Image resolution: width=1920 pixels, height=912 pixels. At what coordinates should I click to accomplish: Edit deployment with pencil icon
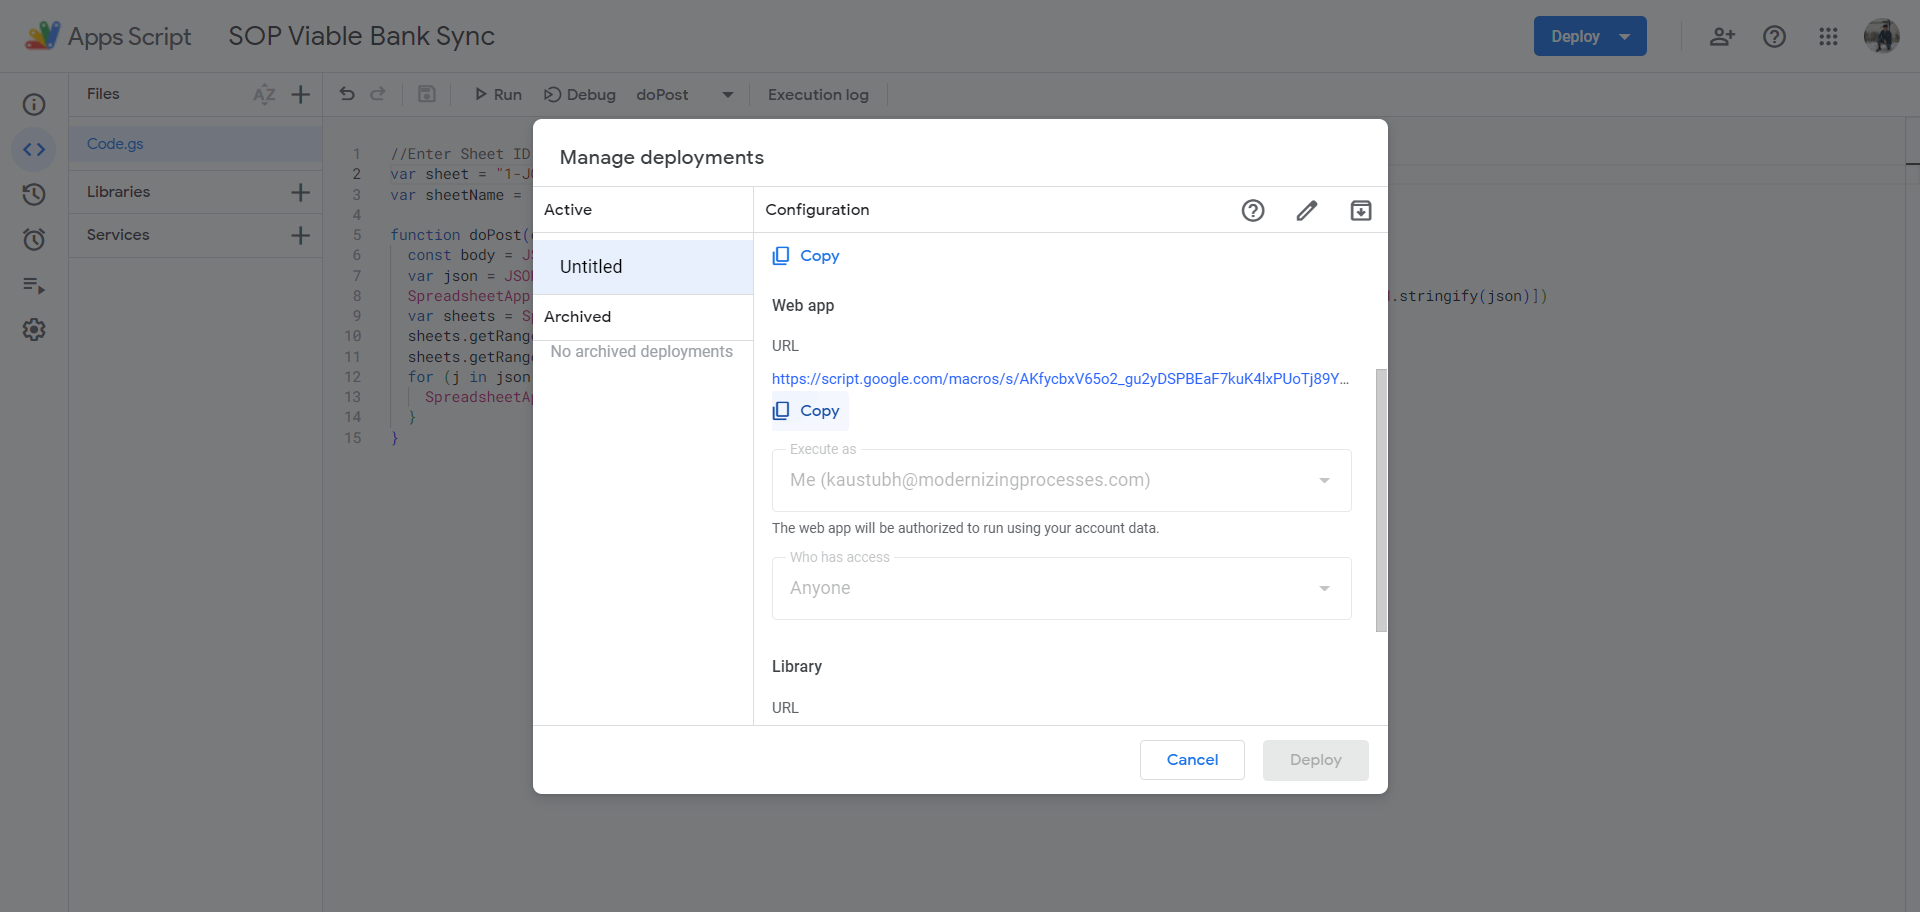point(1307,210)
